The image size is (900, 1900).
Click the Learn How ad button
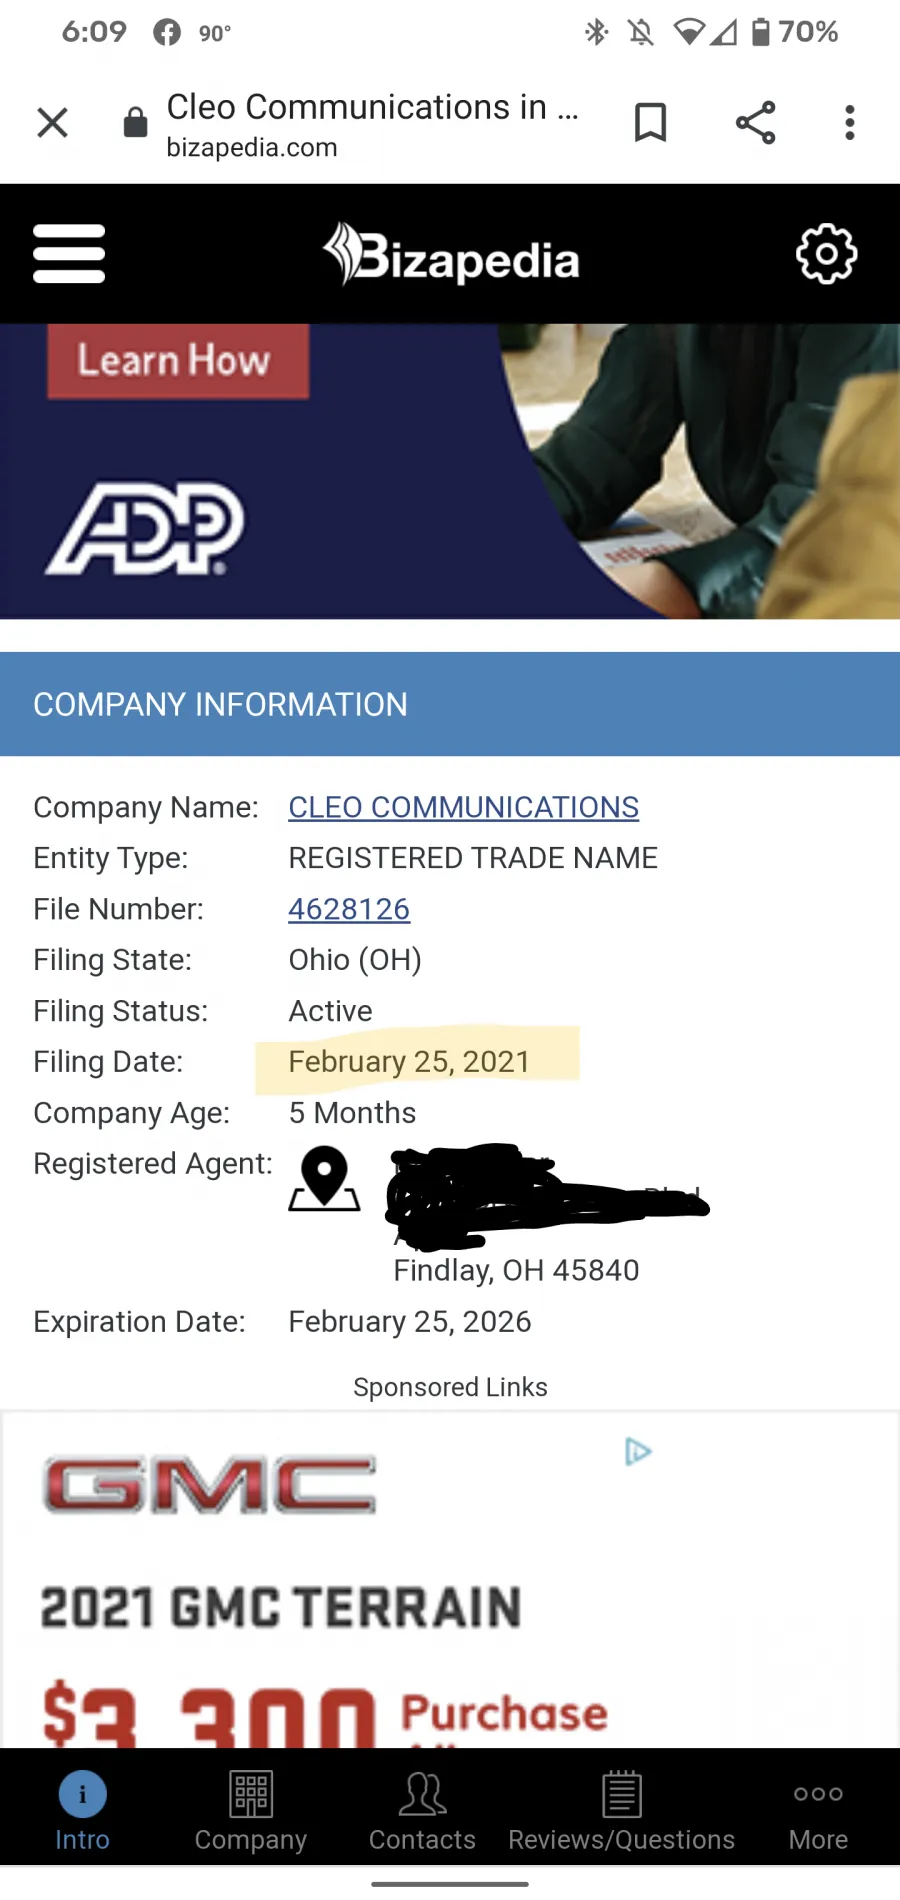pyautogui.click(x=178, y=361)
